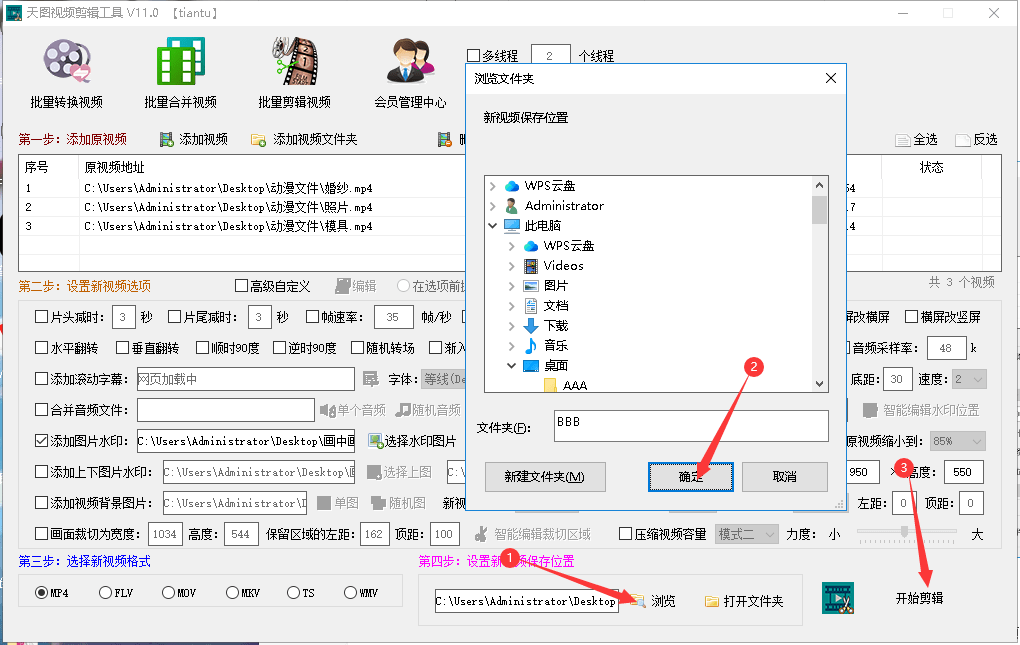Select 音乐 music folder in dialog tree
The image size is (1020, 645).
pos(531,346)
